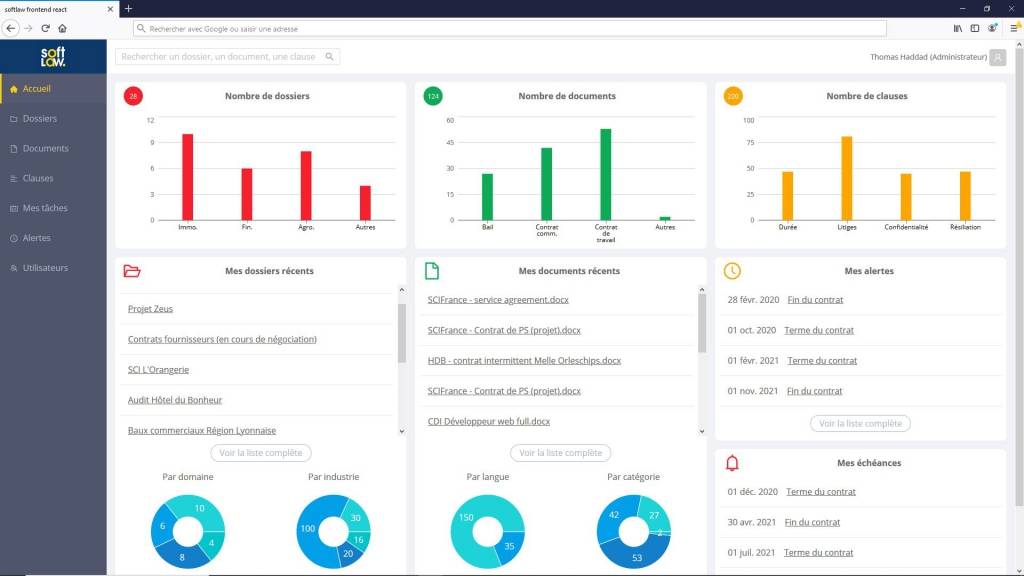Image resolution: width=1024 pixels, height=576 pixels.
Task: Open SCIFrance - service agreement.docx
Action: click(498, 300)
